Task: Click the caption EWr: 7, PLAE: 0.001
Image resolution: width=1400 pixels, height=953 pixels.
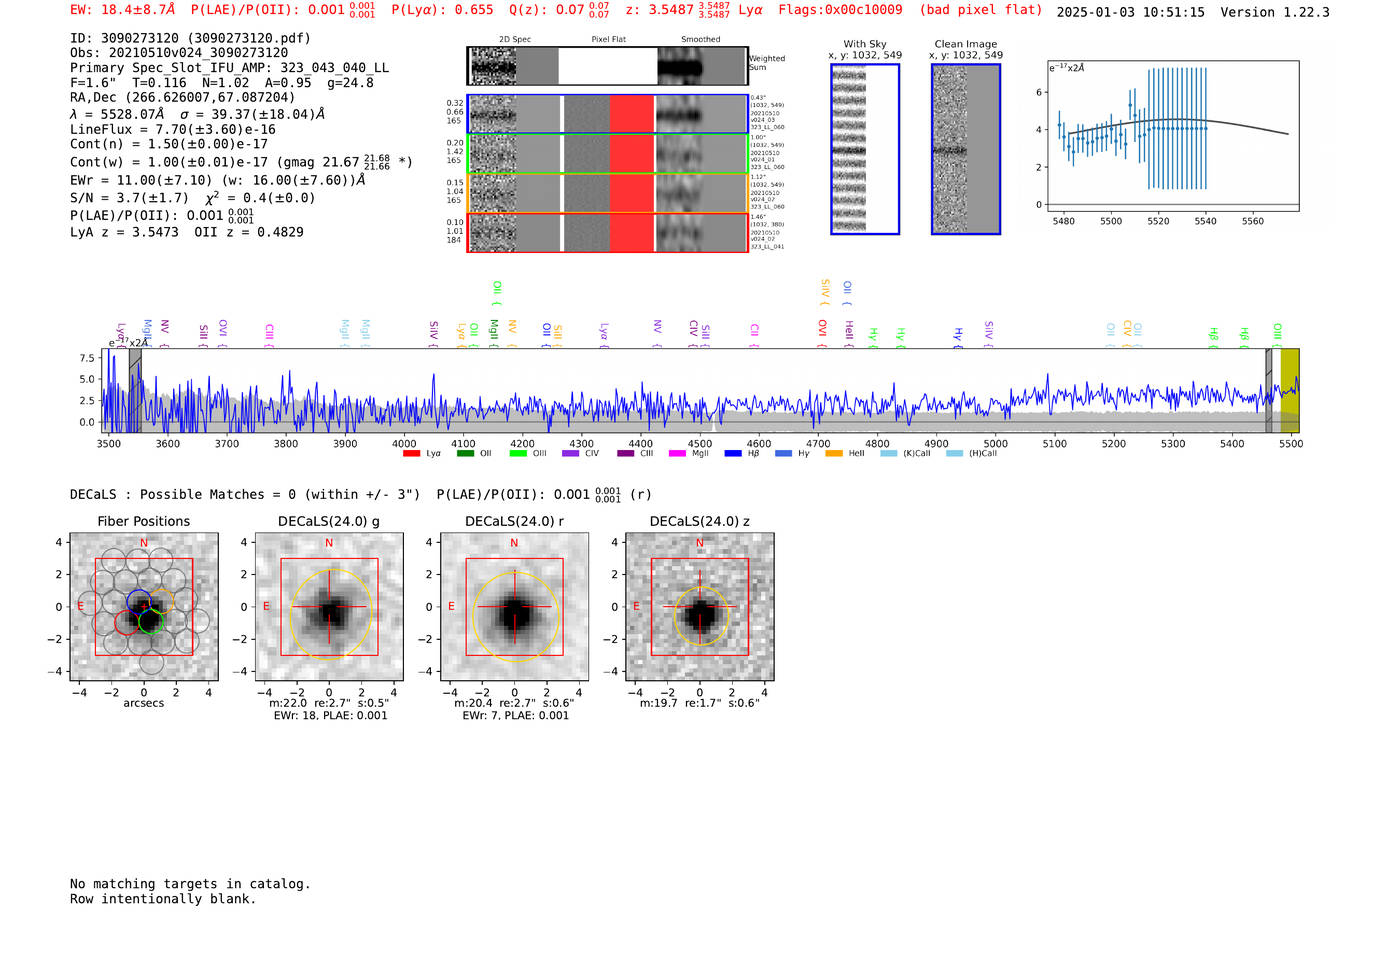Action: [515, 716]
